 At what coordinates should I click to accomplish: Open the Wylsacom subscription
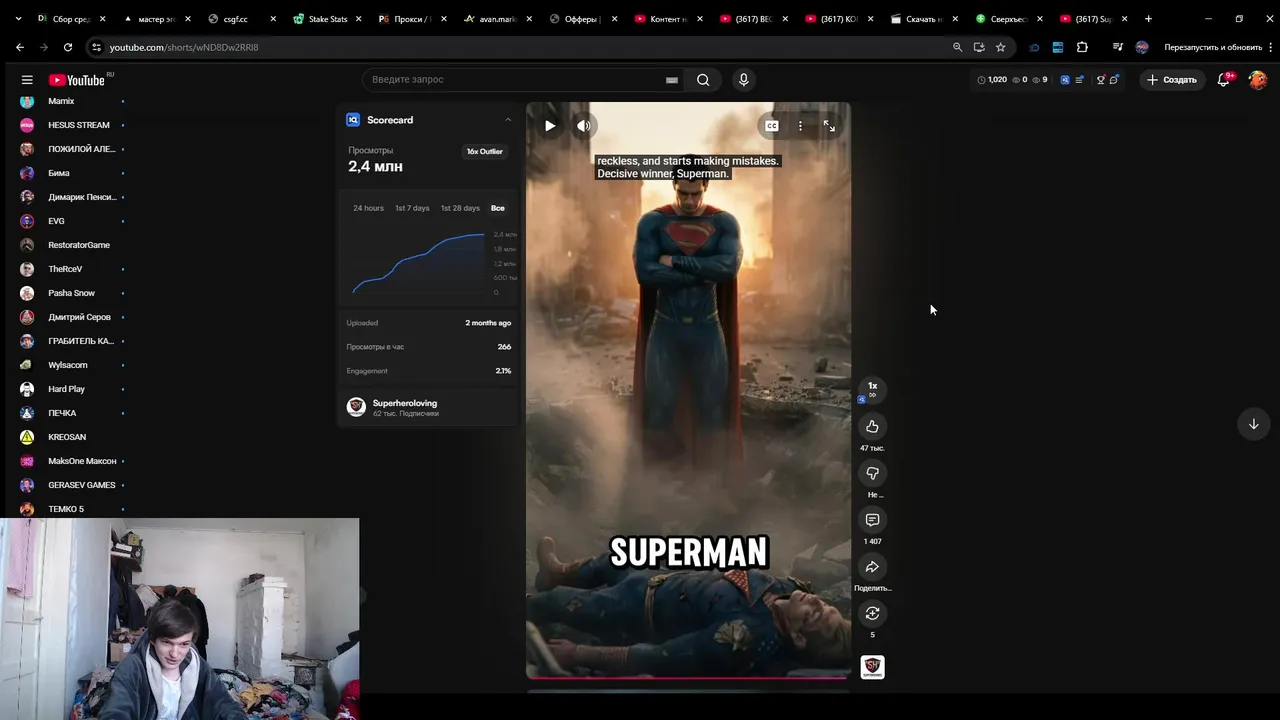(68, 365)
